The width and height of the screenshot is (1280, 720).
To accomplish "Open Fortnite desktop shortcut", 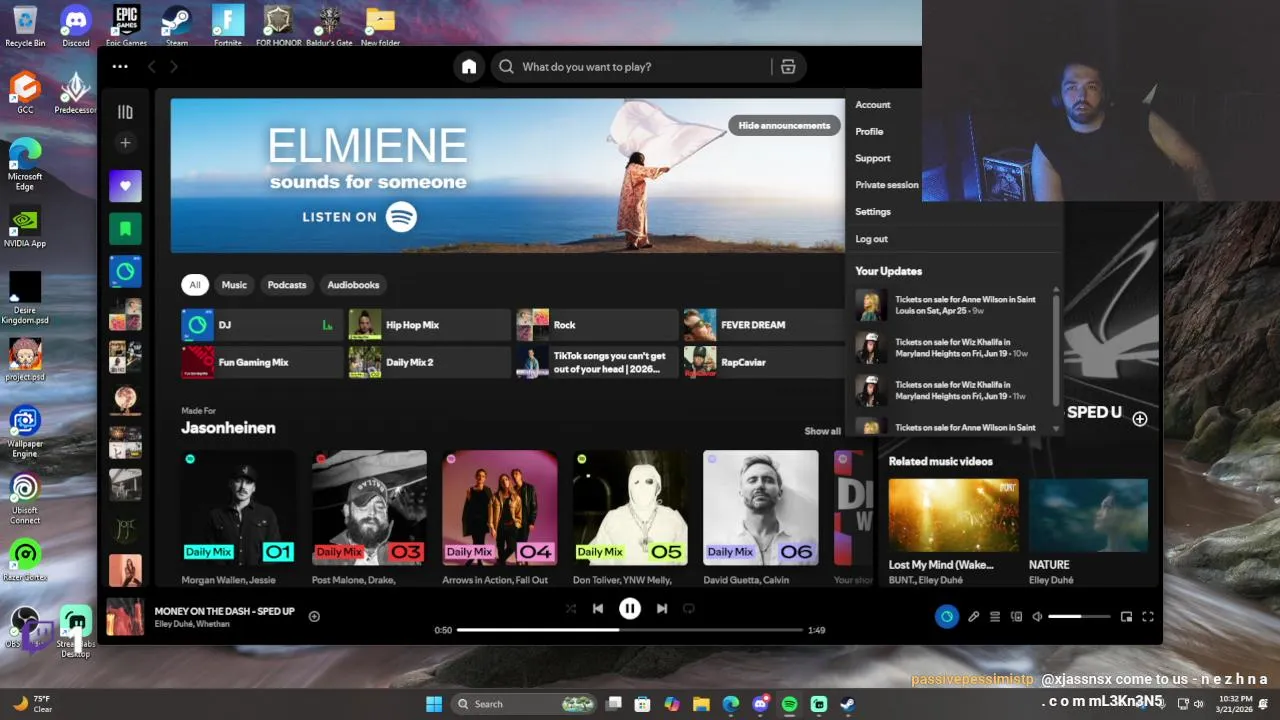I will tap(227, 25).
